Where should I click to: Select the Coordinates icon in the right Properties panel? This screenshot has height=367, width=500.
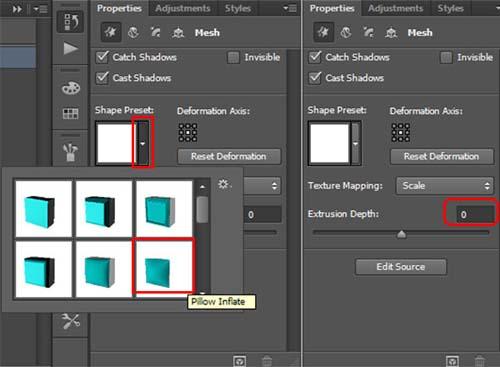[391, 33]
